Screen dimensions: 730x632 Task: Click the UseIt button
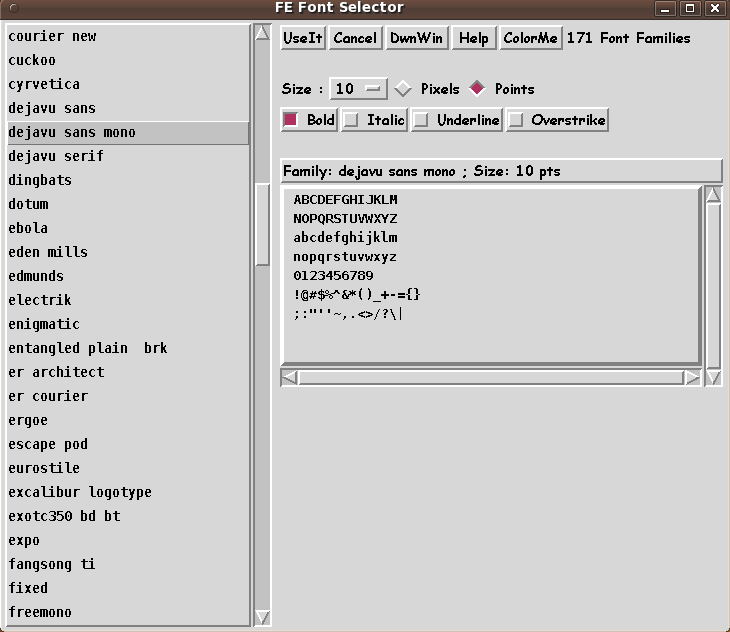(303, 38)
